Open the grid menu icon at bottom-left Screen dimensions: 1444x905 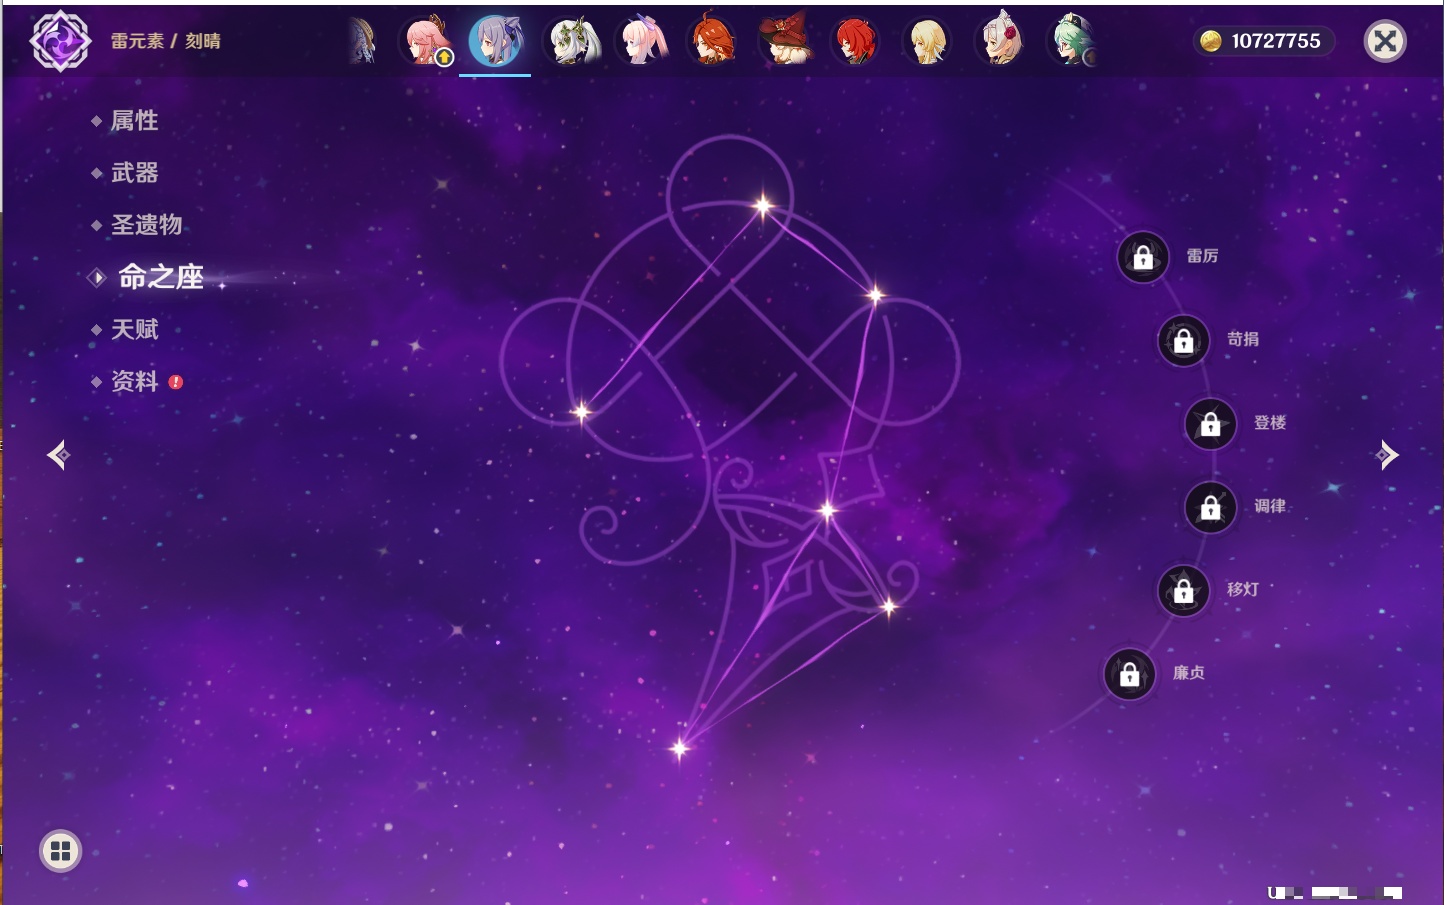pyautogui.click(x=60, y=851)
